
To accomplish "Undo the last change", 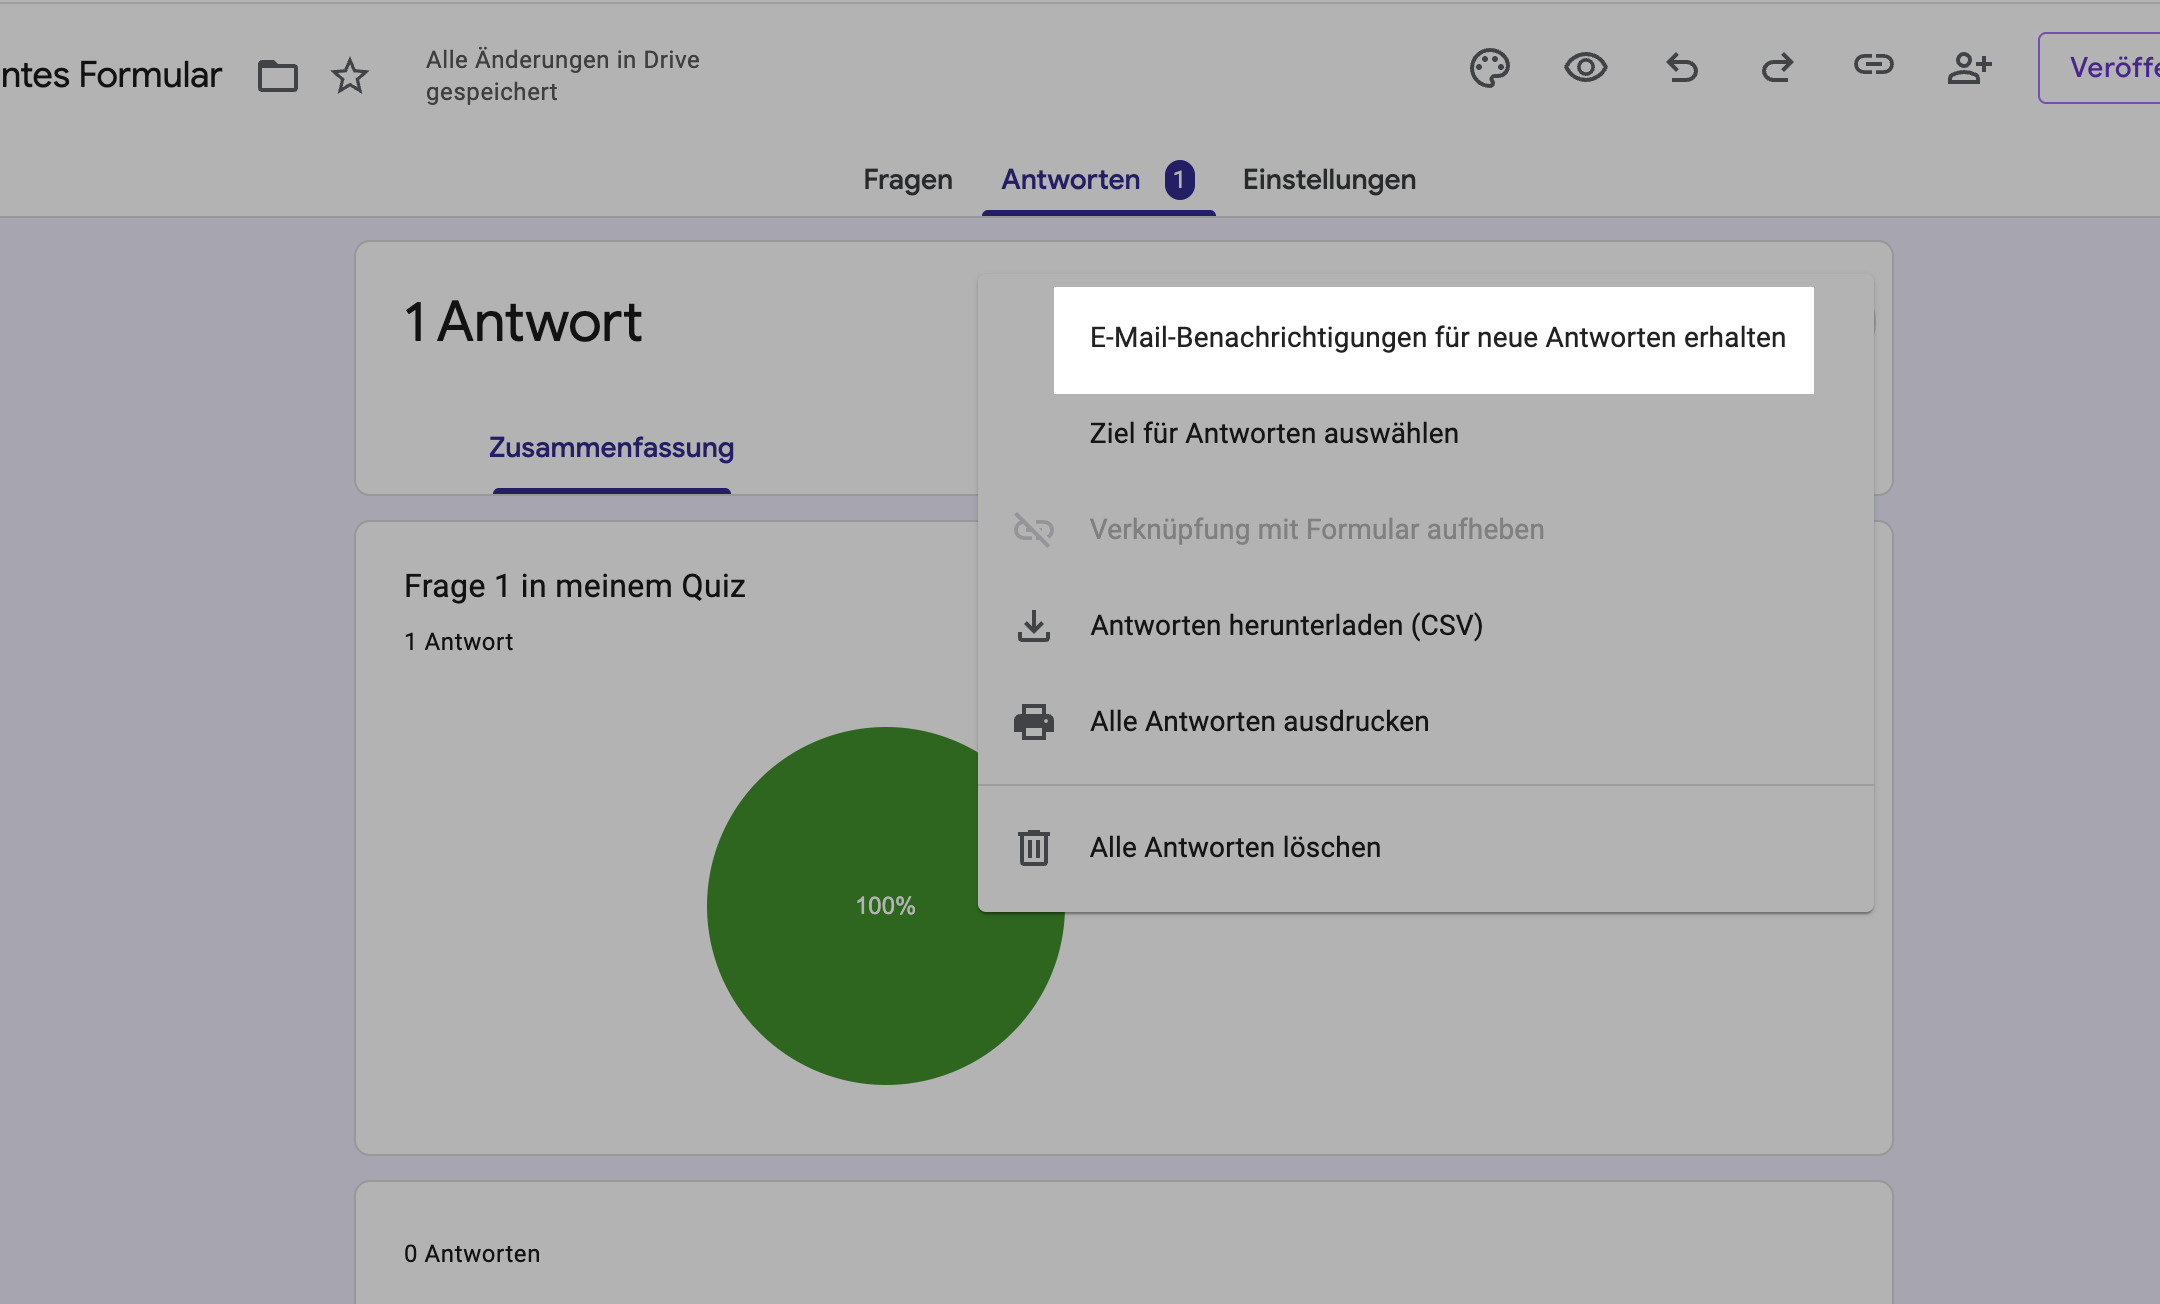I will [1682, 68].
